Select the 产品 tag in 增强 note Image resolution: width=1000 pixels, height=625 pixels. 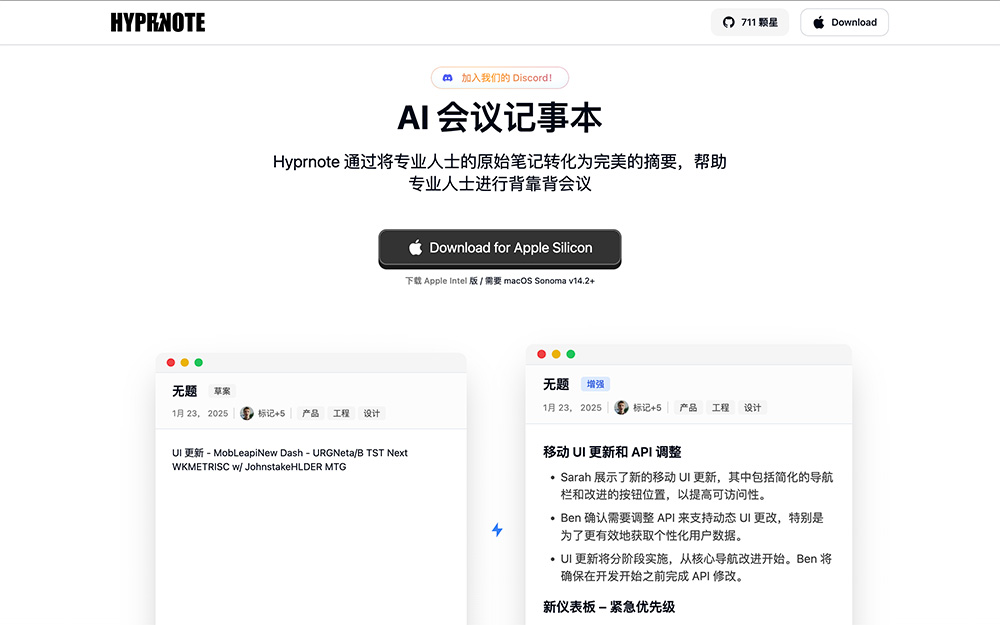click(688, 408)
